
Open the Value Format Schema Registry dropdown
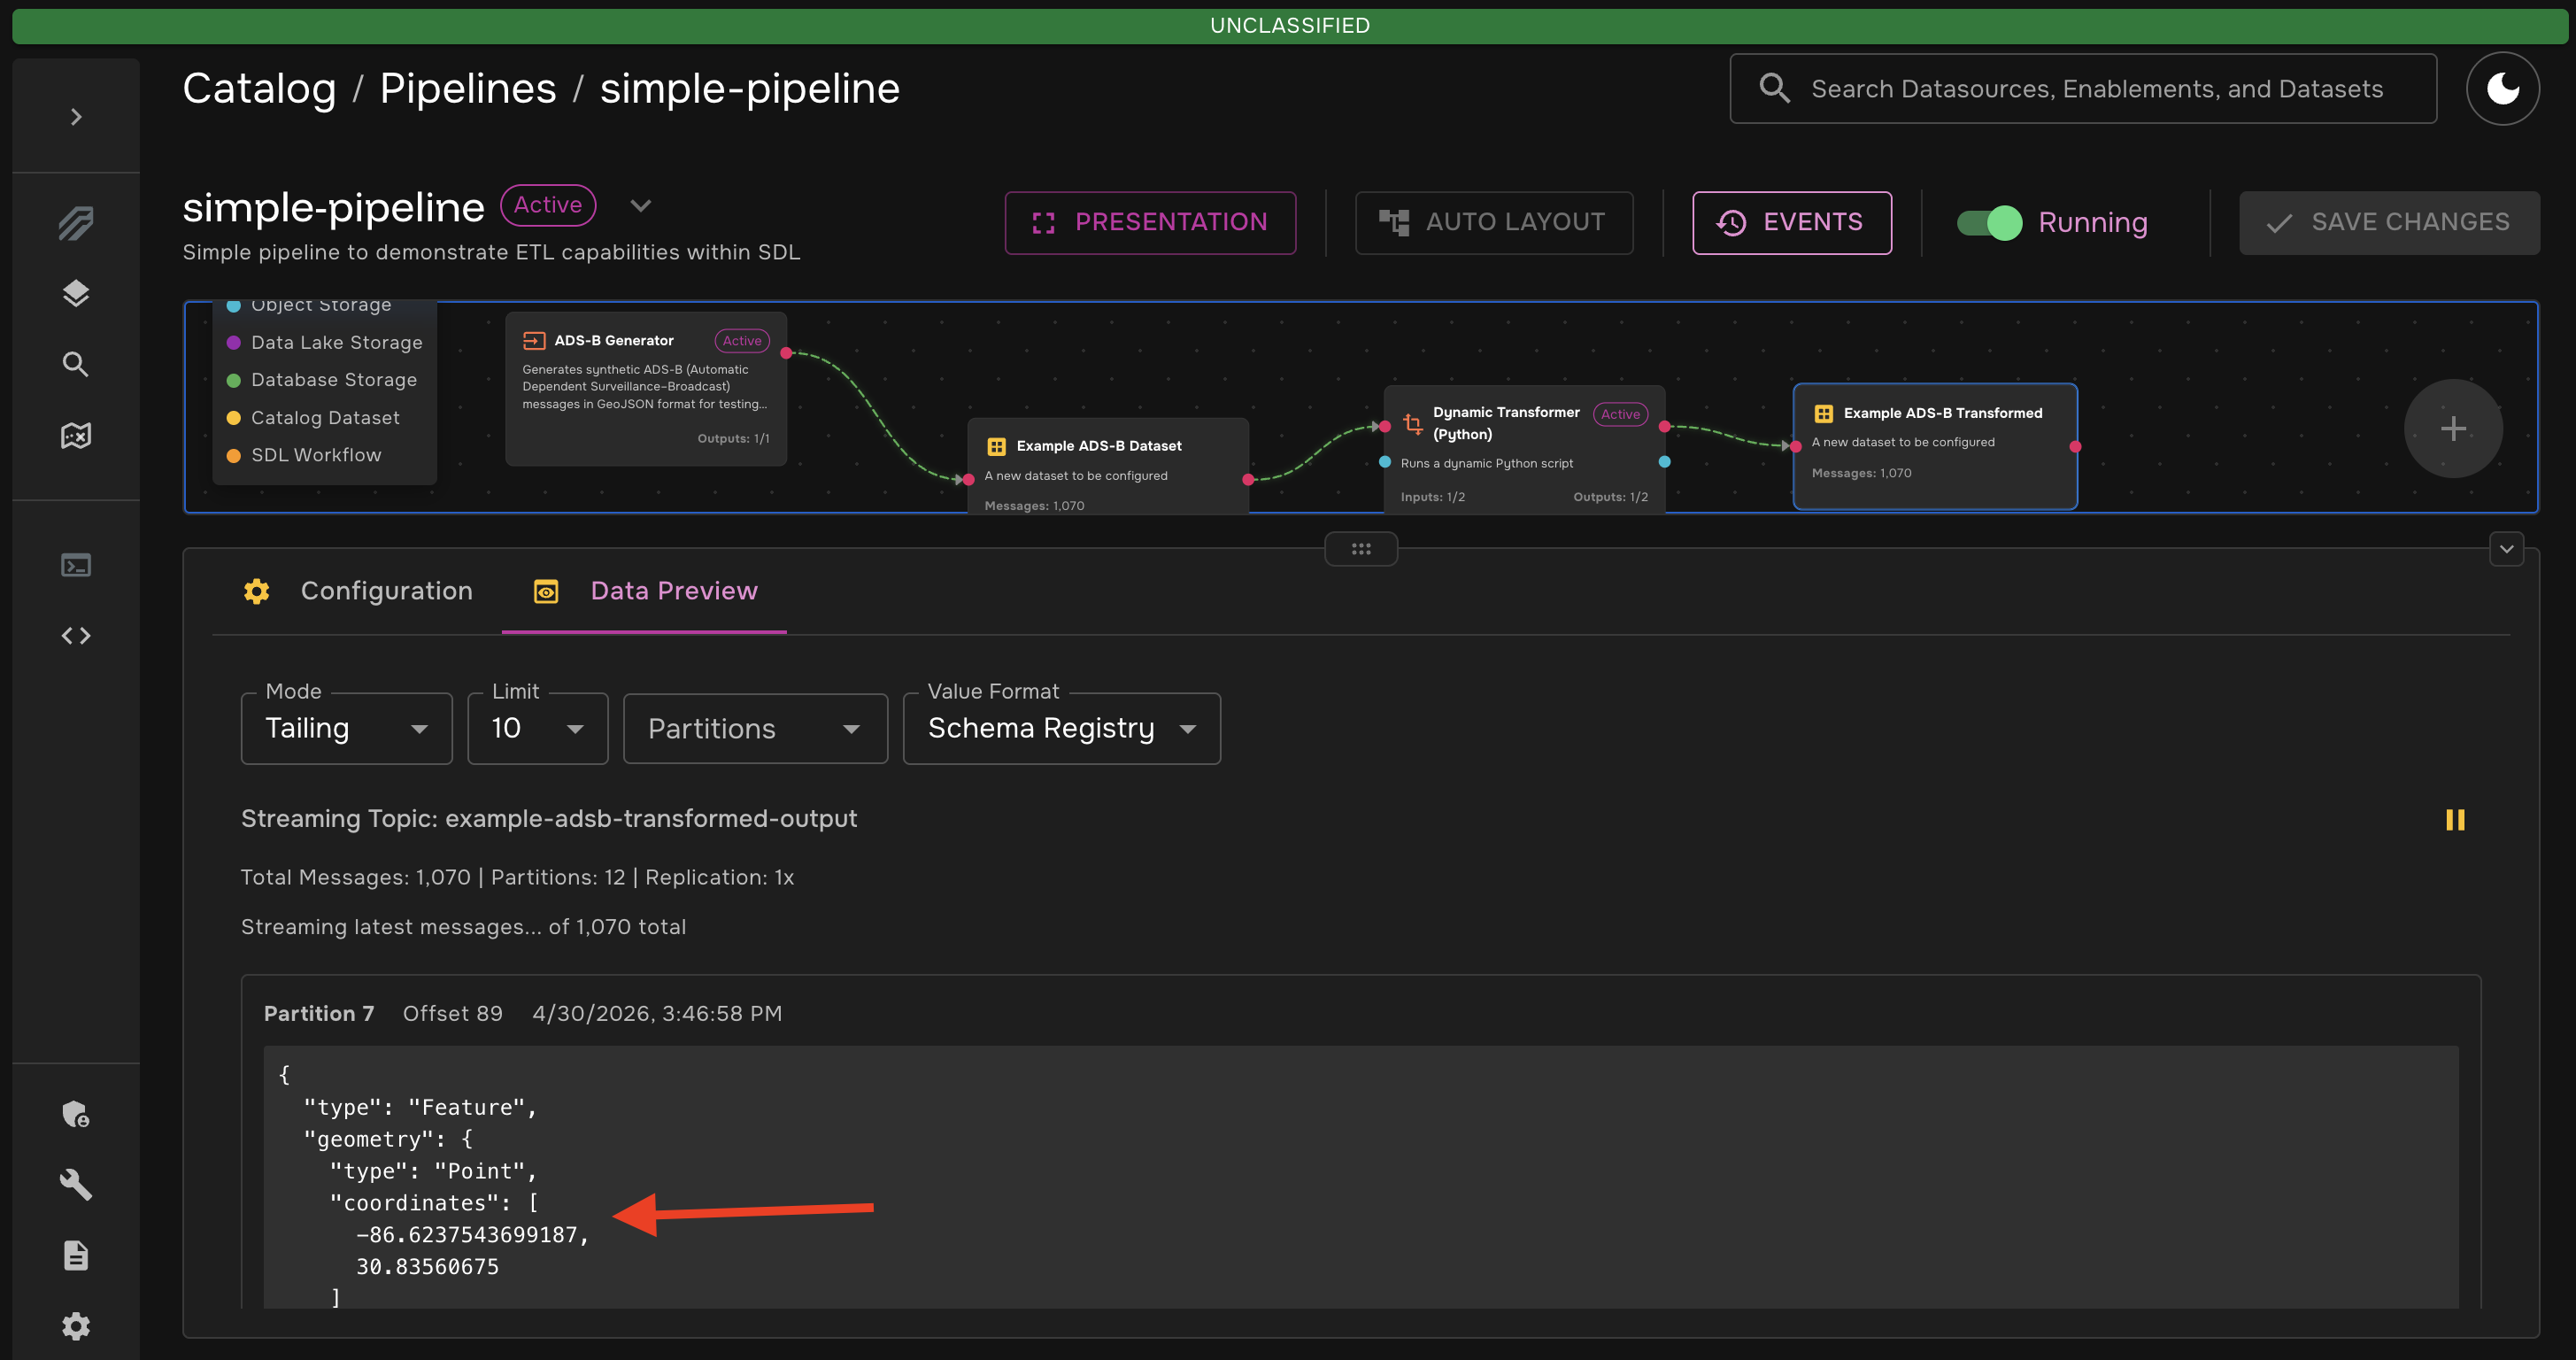point(1062,728)
